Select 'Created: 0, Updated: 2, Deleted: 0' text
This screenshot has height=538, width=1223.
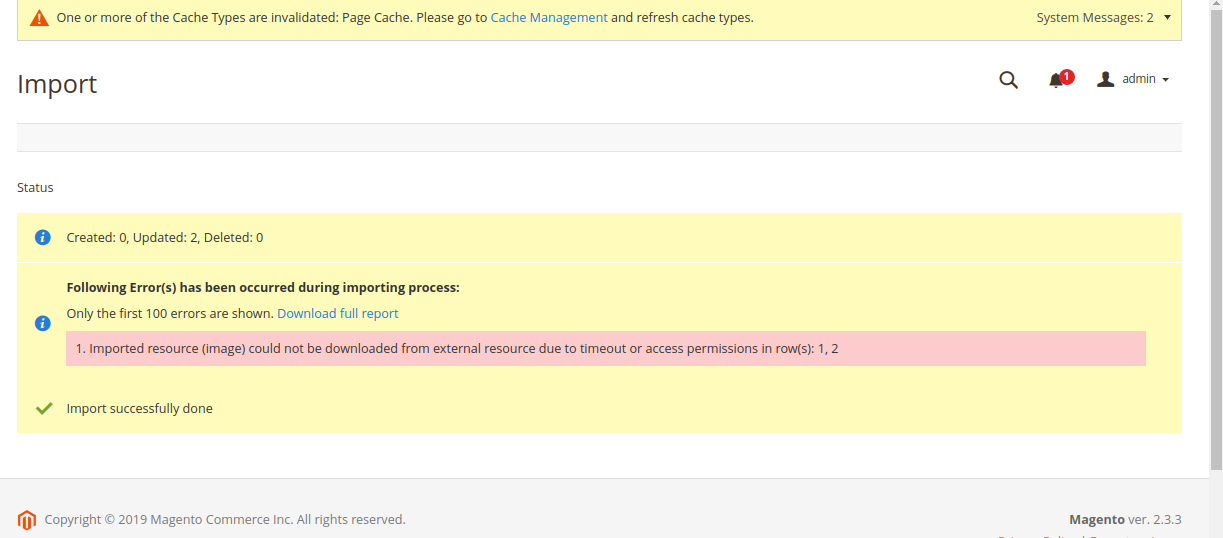(x=165, y=238)
